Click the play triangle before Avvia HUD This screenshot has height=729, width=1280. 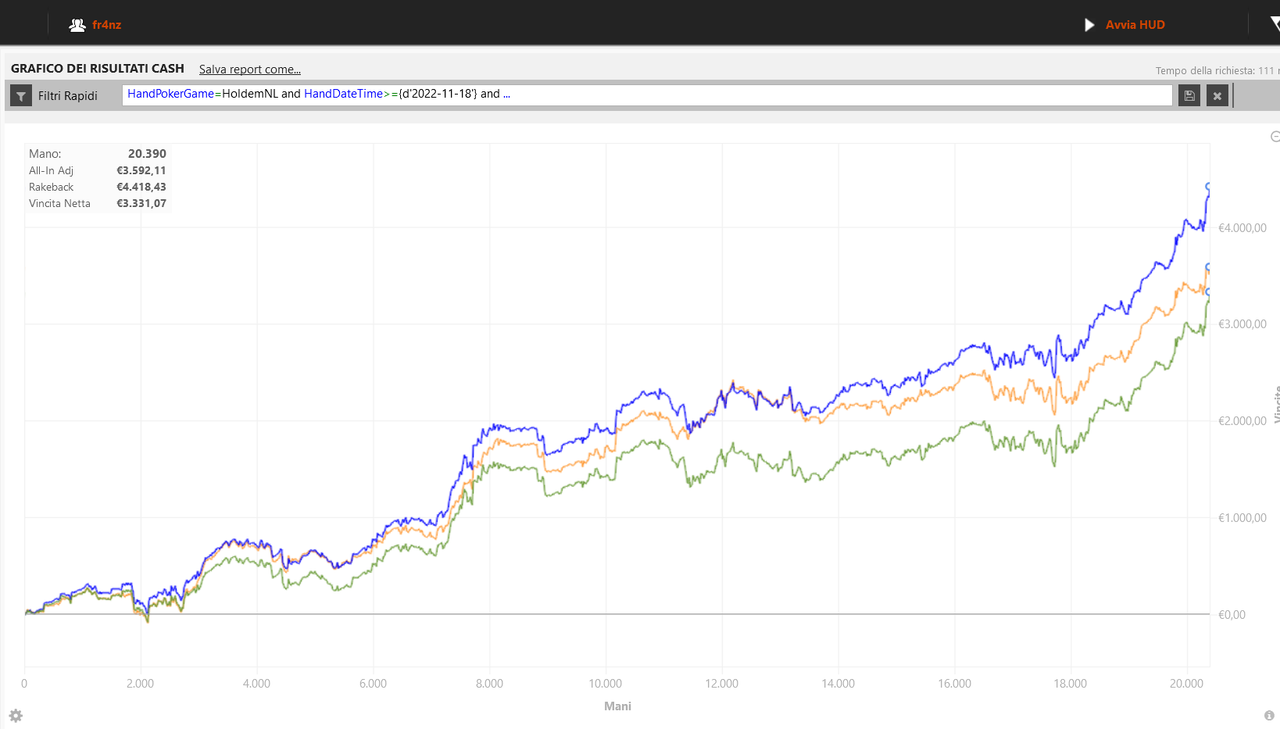1090,25
